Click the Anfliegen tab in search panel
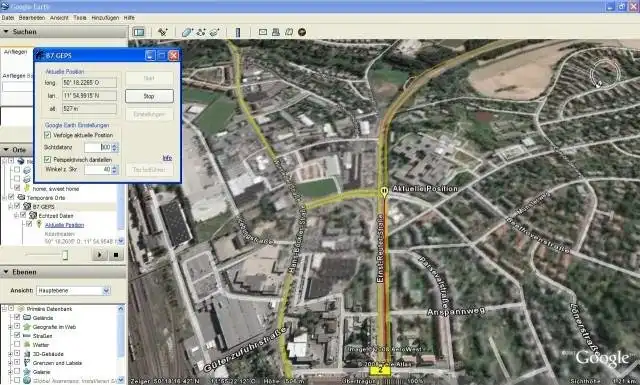This screenshot has width=640, height=385. (x=16, y=52)
